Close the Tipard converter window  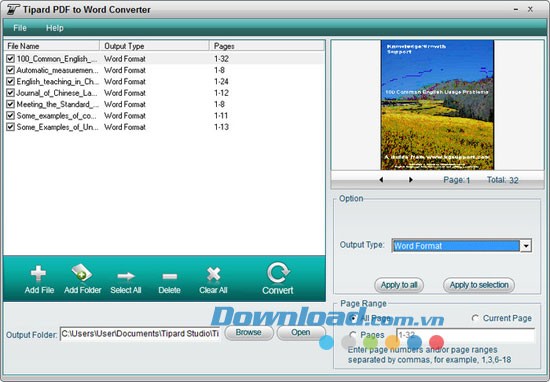point(530,9)
